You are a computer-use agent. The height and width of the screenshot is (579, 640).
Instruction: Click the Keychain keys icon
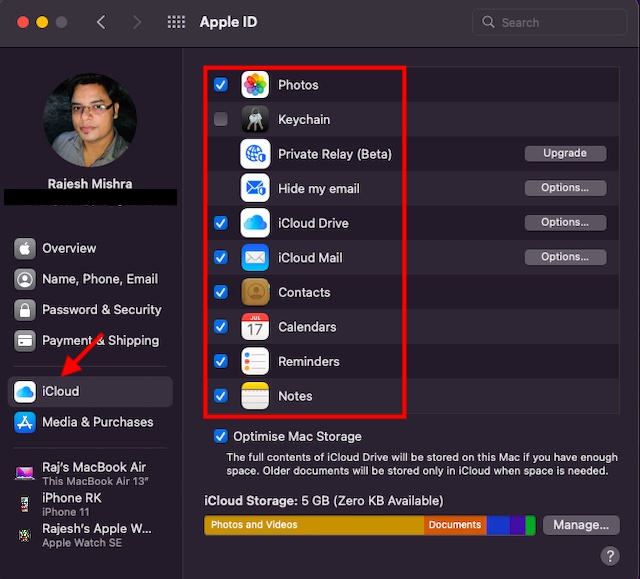click(x=255, y=119)
